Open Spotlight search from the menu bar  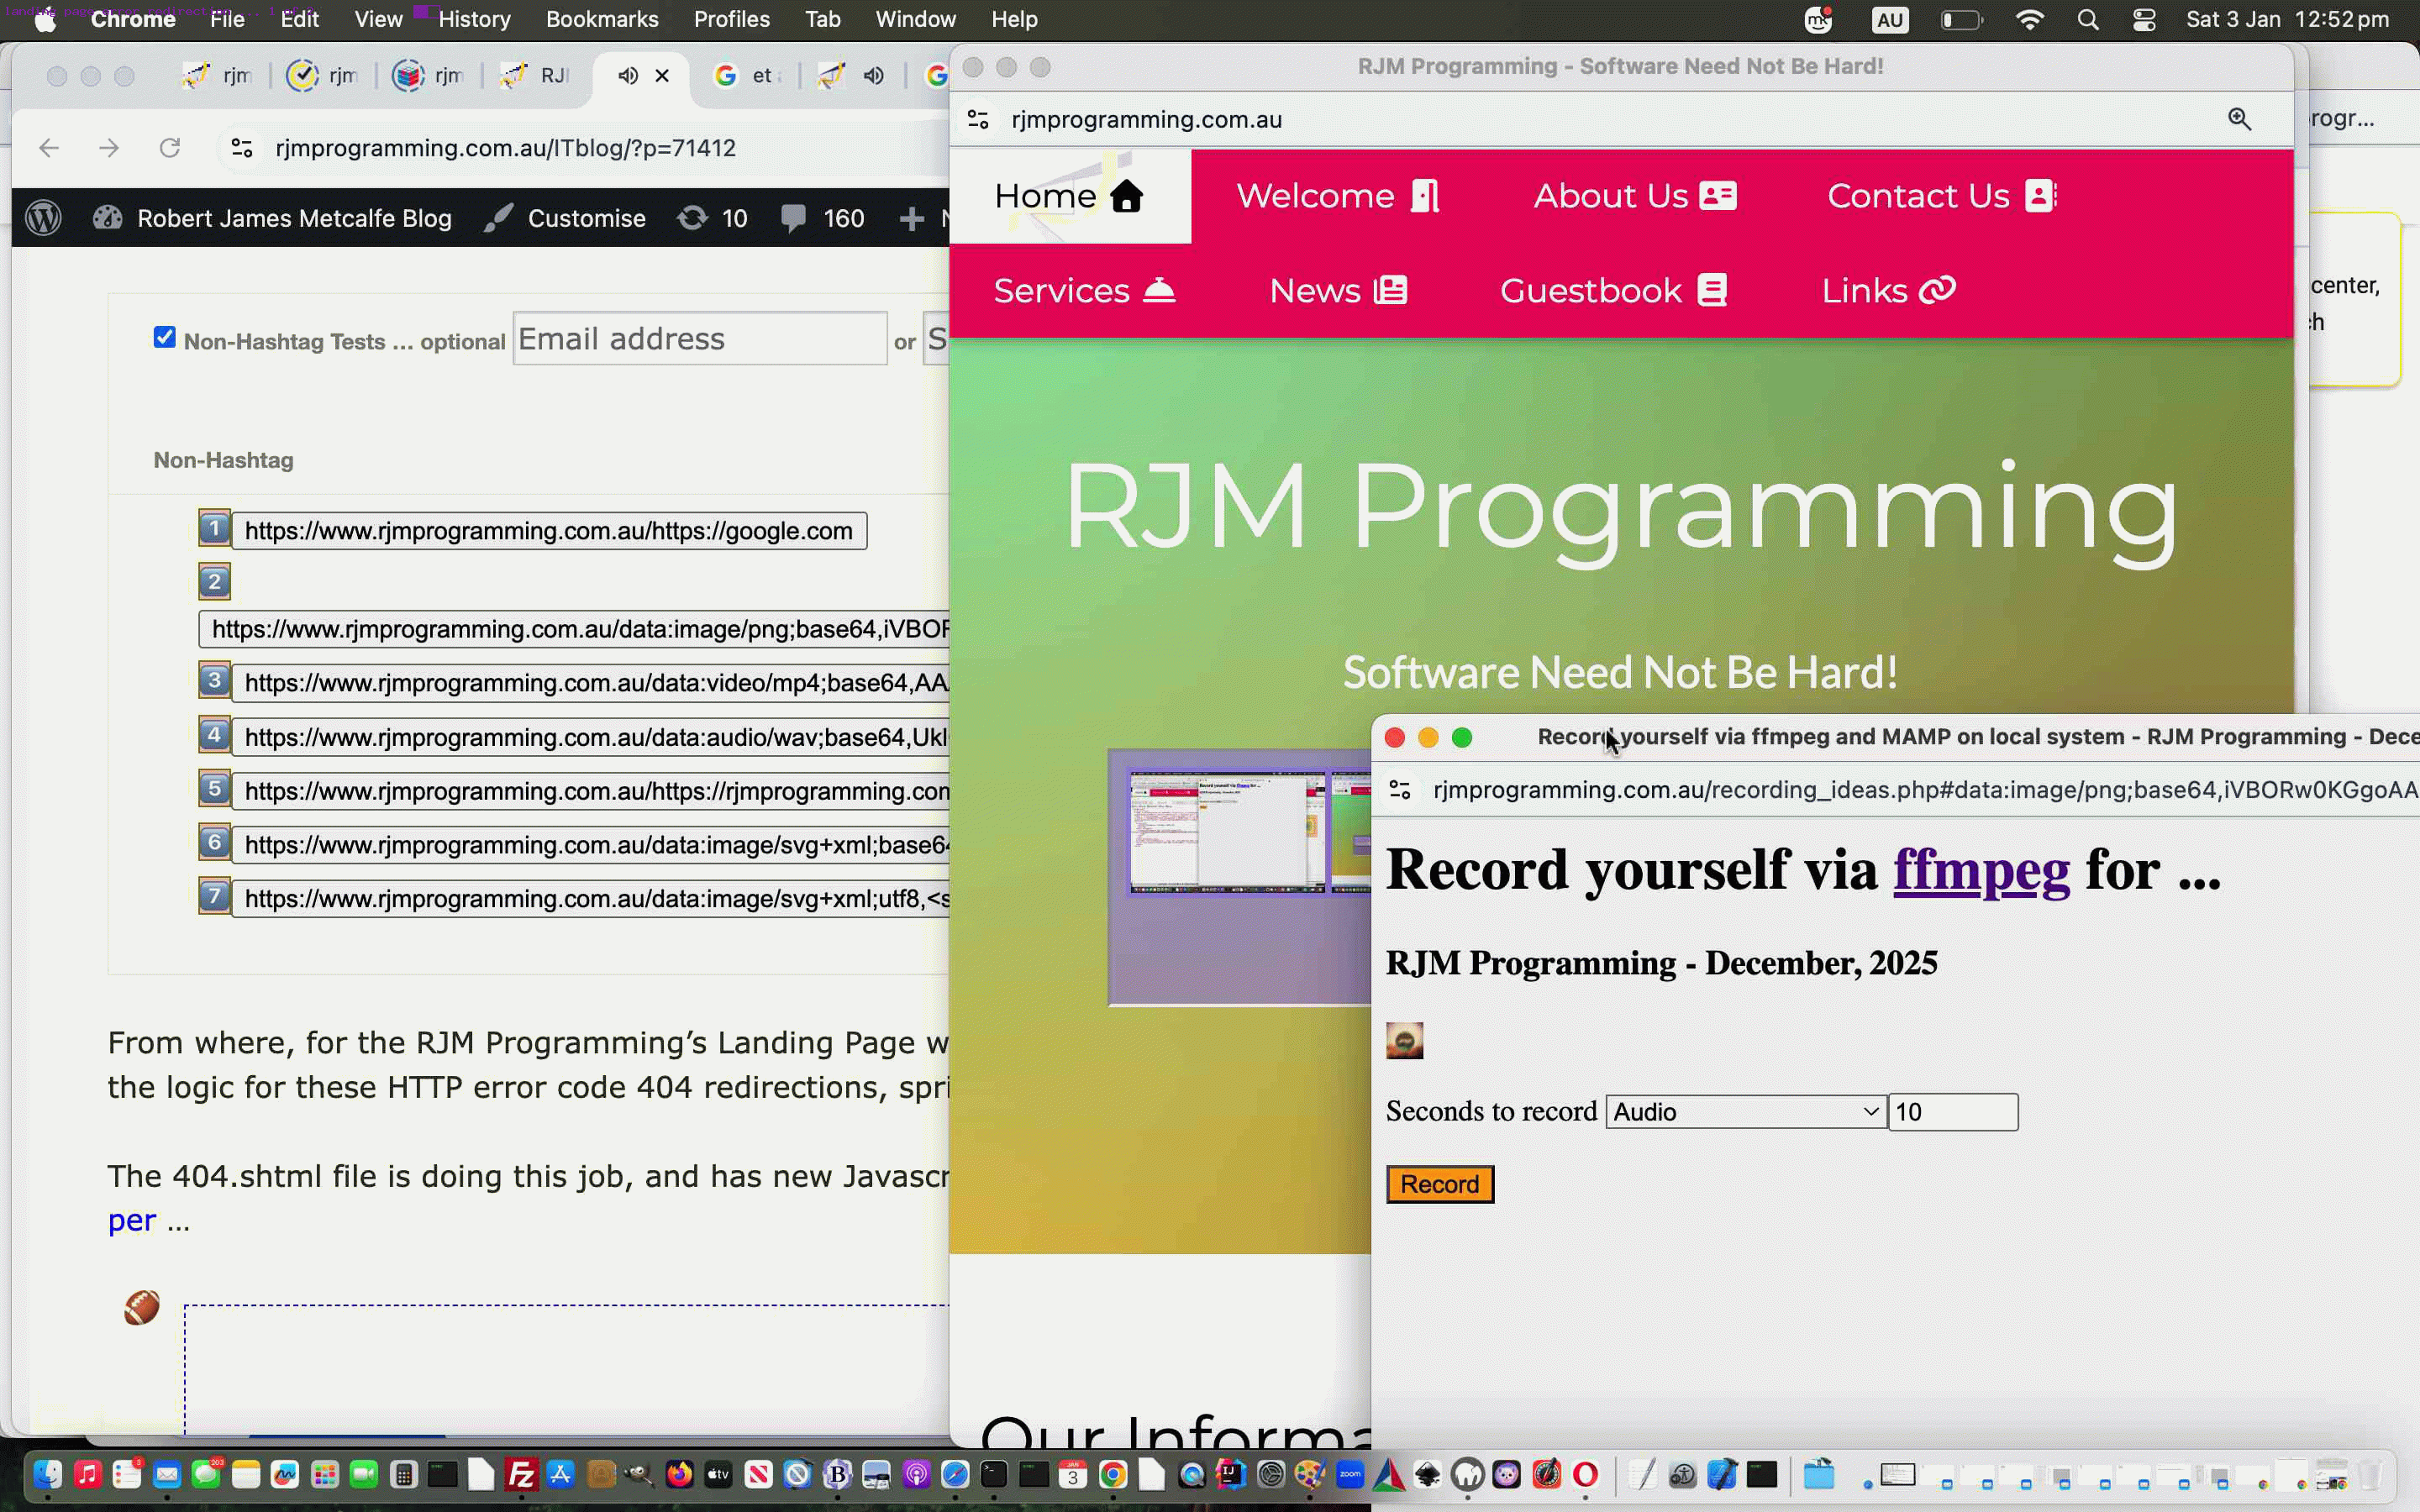click(2088, 19)
